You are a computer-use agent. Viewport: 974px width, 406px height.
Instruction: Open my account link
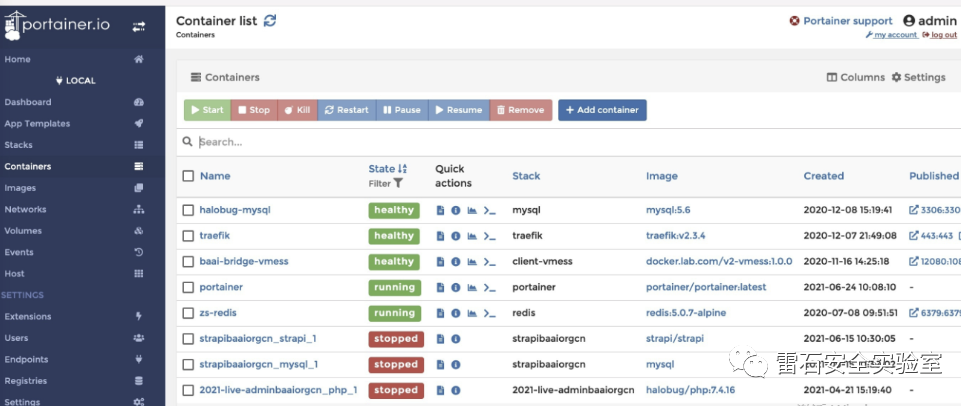click(891, 35)
